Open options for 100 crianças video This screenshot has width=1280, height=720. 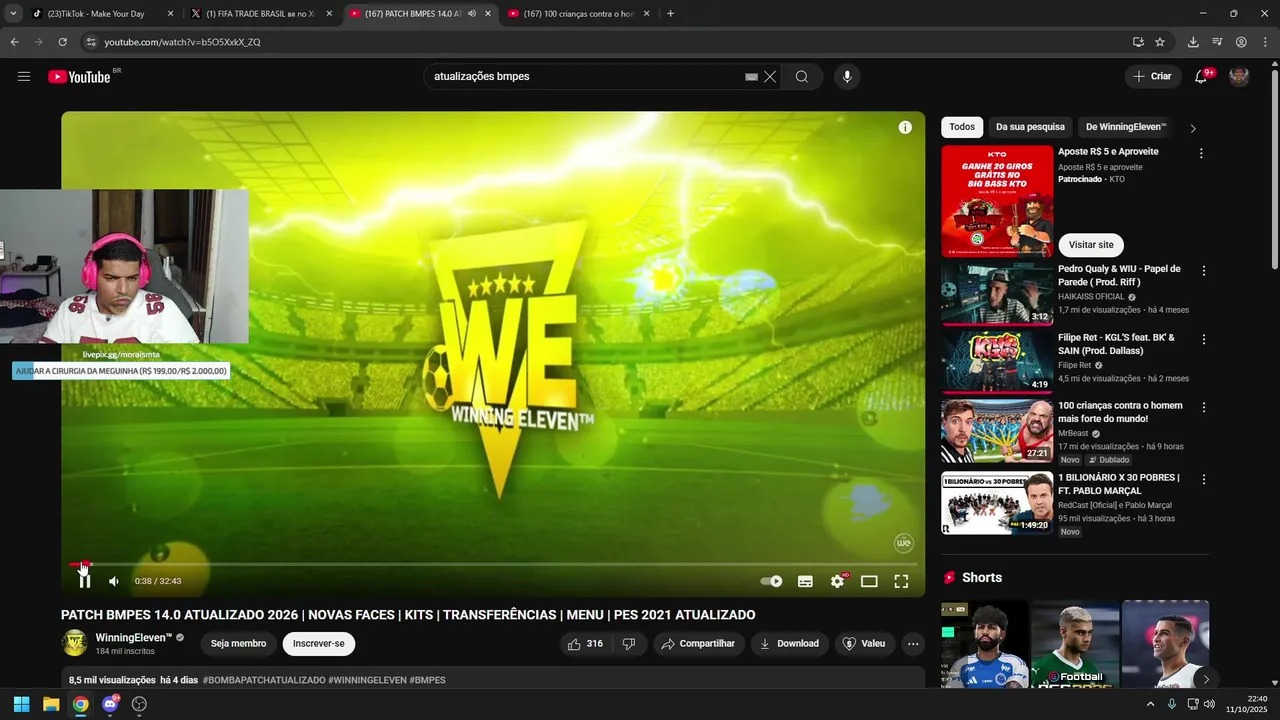1204,408
